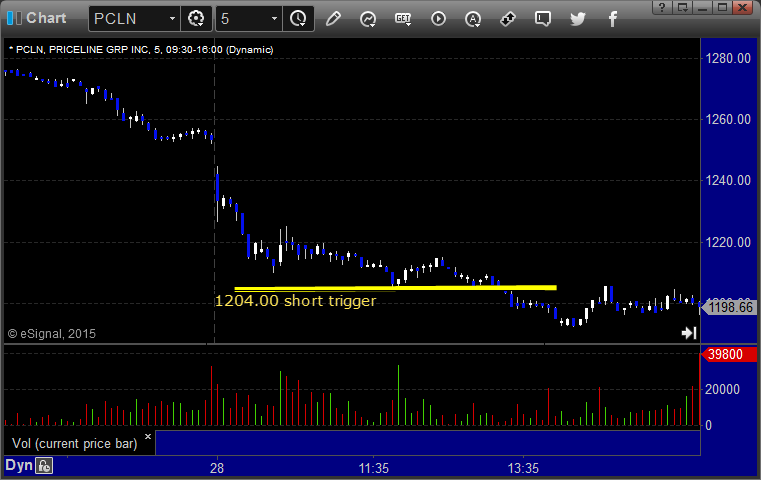This screenshot has height=480, width=761.
Task: Open the symbol settings gear menu
Action: [196, 19]
